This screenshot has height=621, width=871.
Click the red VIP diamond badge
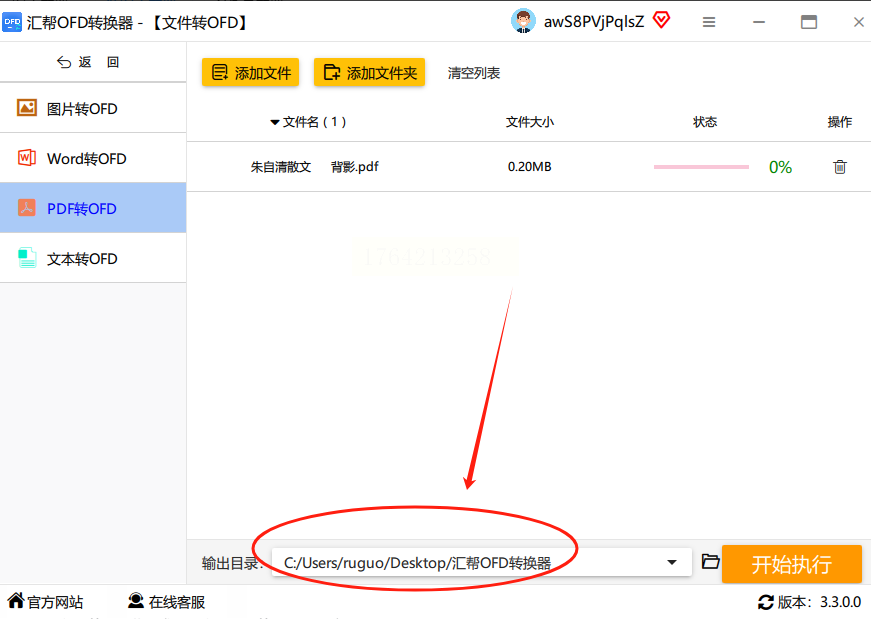tap(661, 21)
